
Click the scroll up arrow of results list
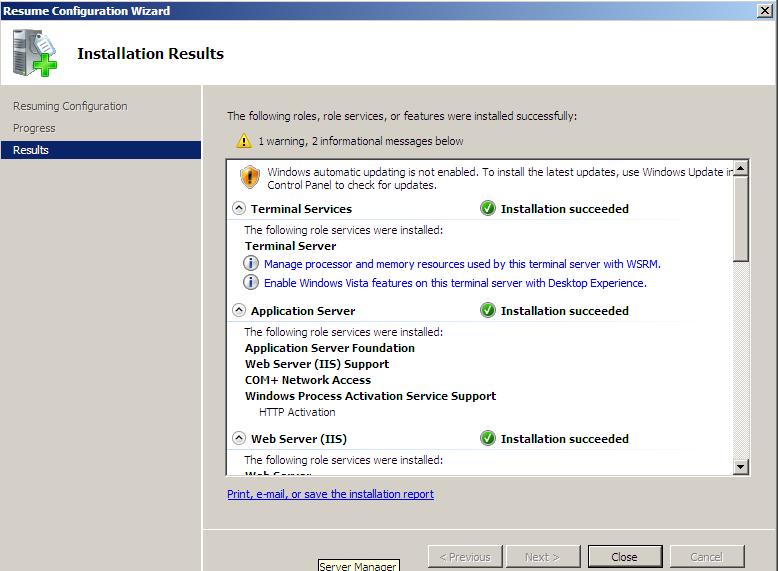(x=740, y=168)
